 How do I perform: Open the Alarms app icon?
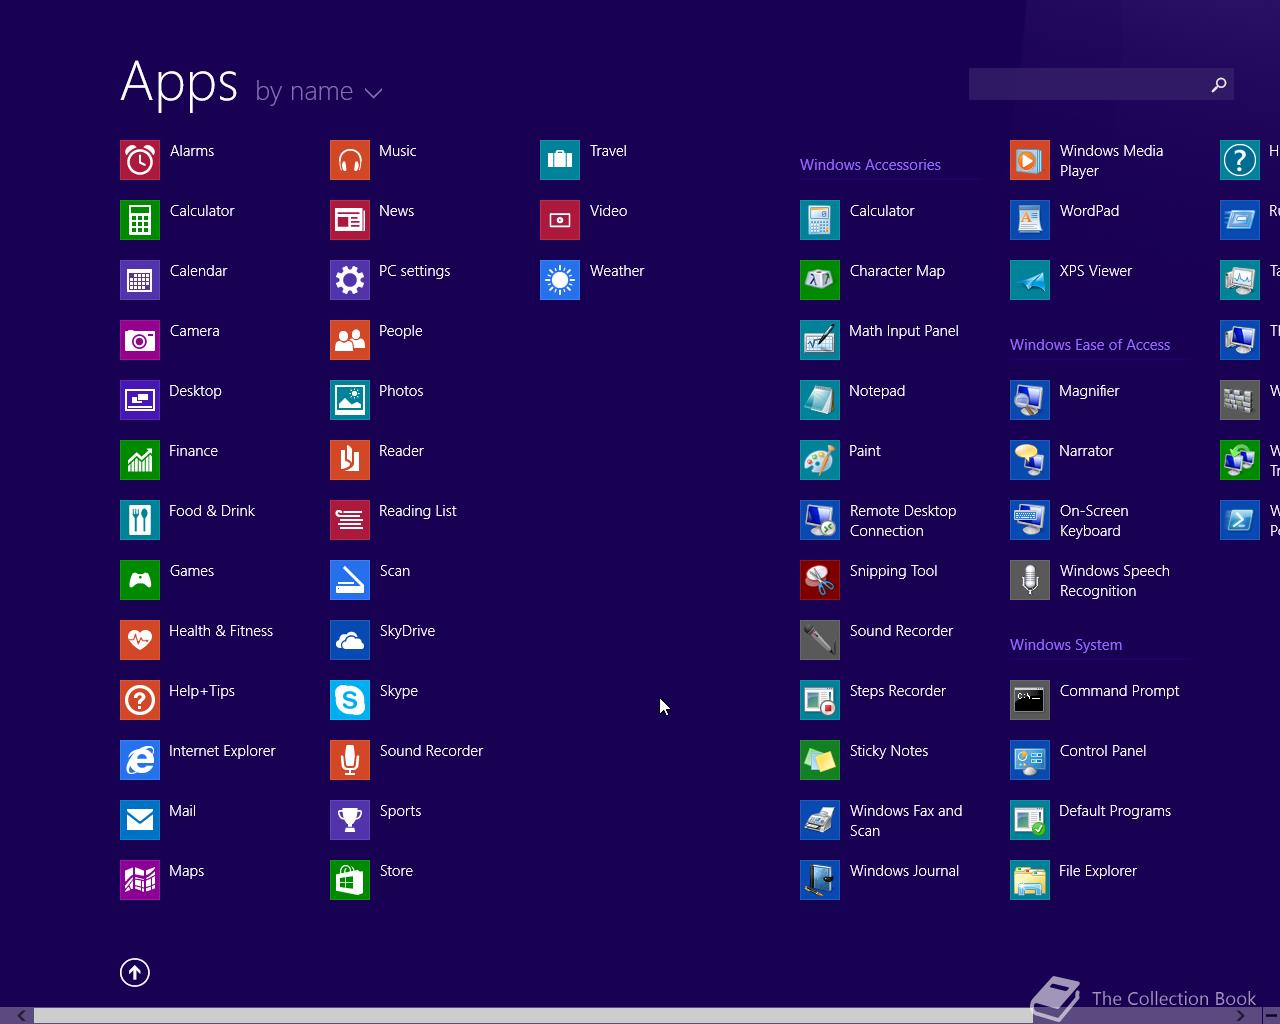[140, 160]
